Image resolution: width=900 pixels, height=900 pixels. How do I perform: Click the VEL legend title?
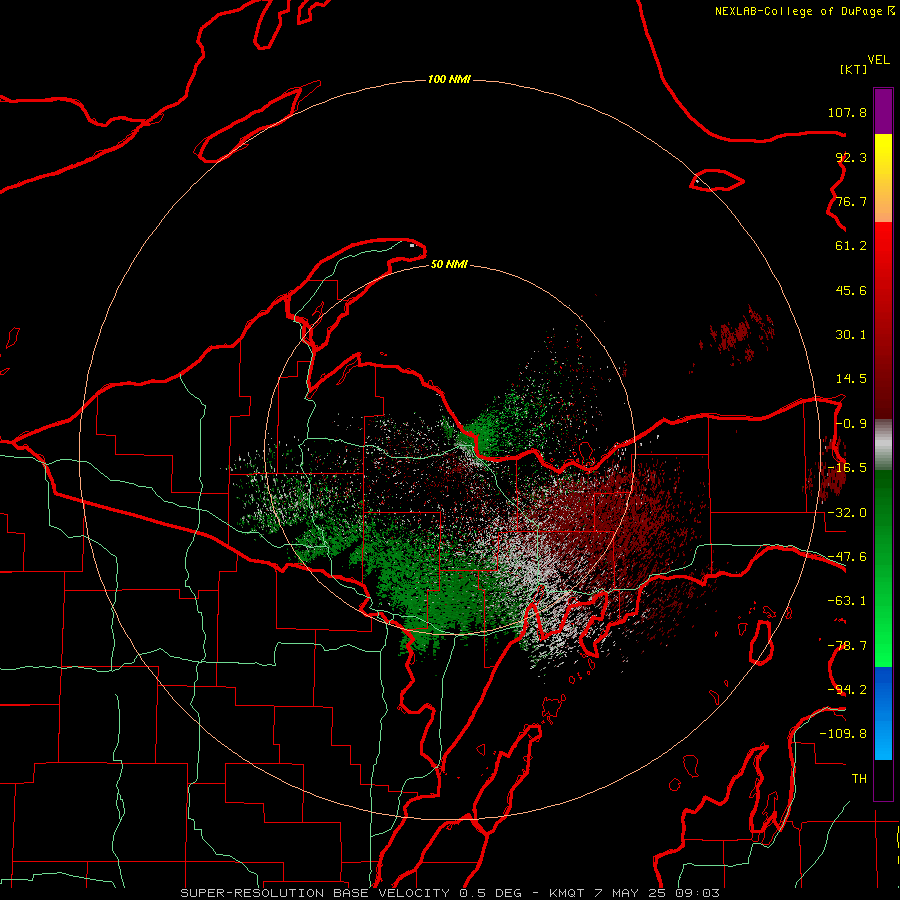(x=878, y=60)
